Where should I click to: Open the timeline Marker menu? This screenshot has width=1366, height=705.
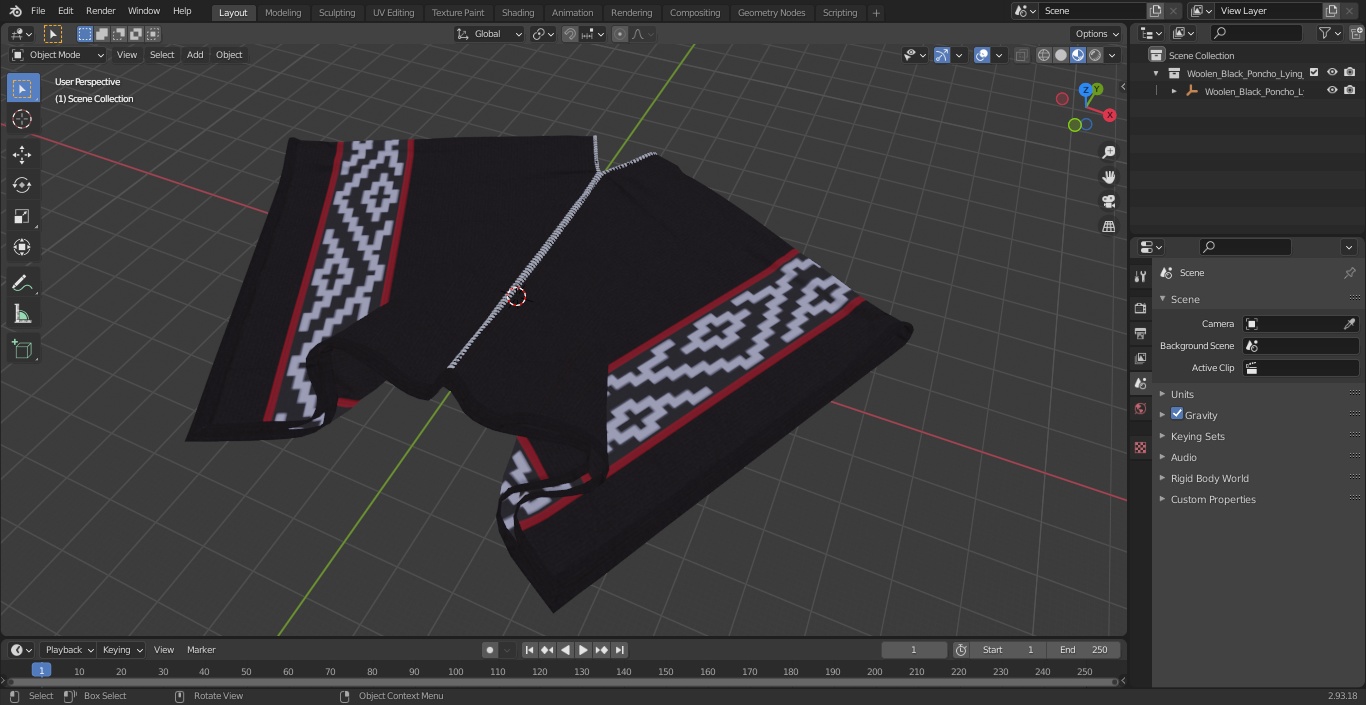click(201, 650)
